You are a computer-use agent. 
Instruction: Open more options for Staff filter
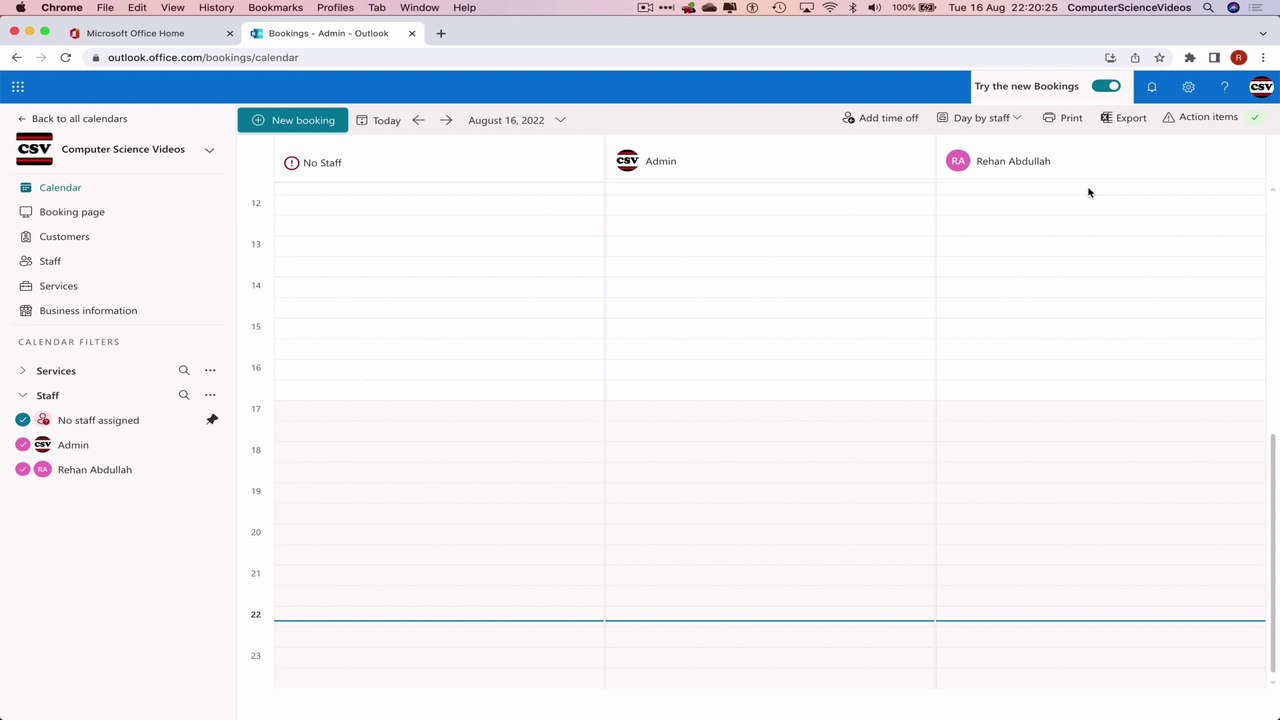pos(210,395)
